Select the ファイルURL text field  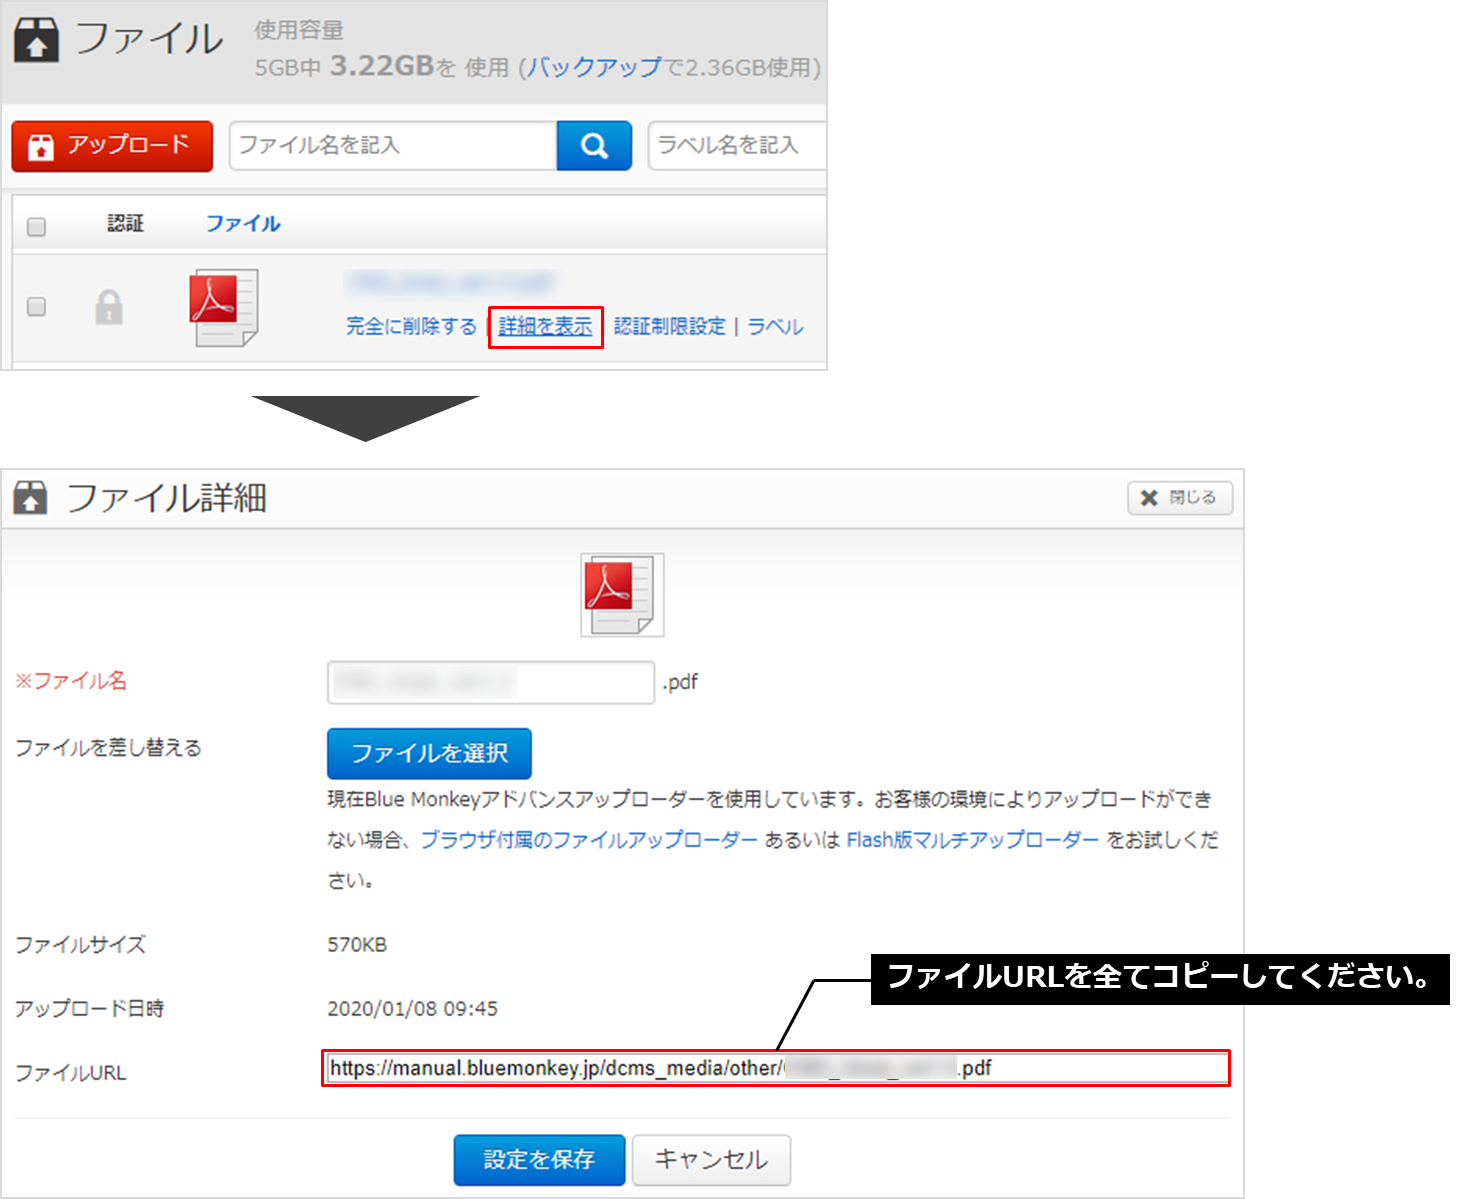tap(775, 1068)
